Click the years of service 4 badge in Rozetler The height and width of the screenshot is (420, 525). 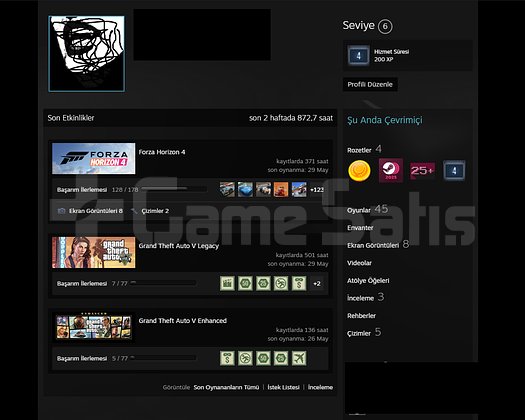tap(454, 170)
